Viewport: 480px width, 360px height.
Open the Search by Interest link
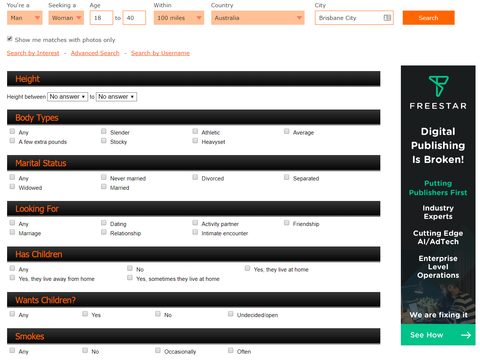tap(33, 53)
